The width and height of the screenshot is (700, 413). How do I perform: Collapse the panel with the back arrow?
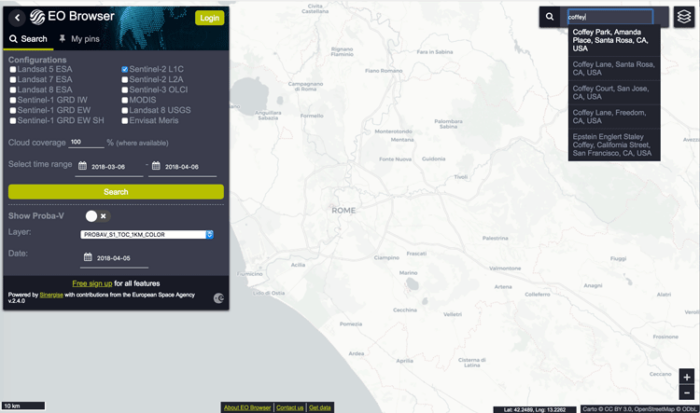(17, 18)
